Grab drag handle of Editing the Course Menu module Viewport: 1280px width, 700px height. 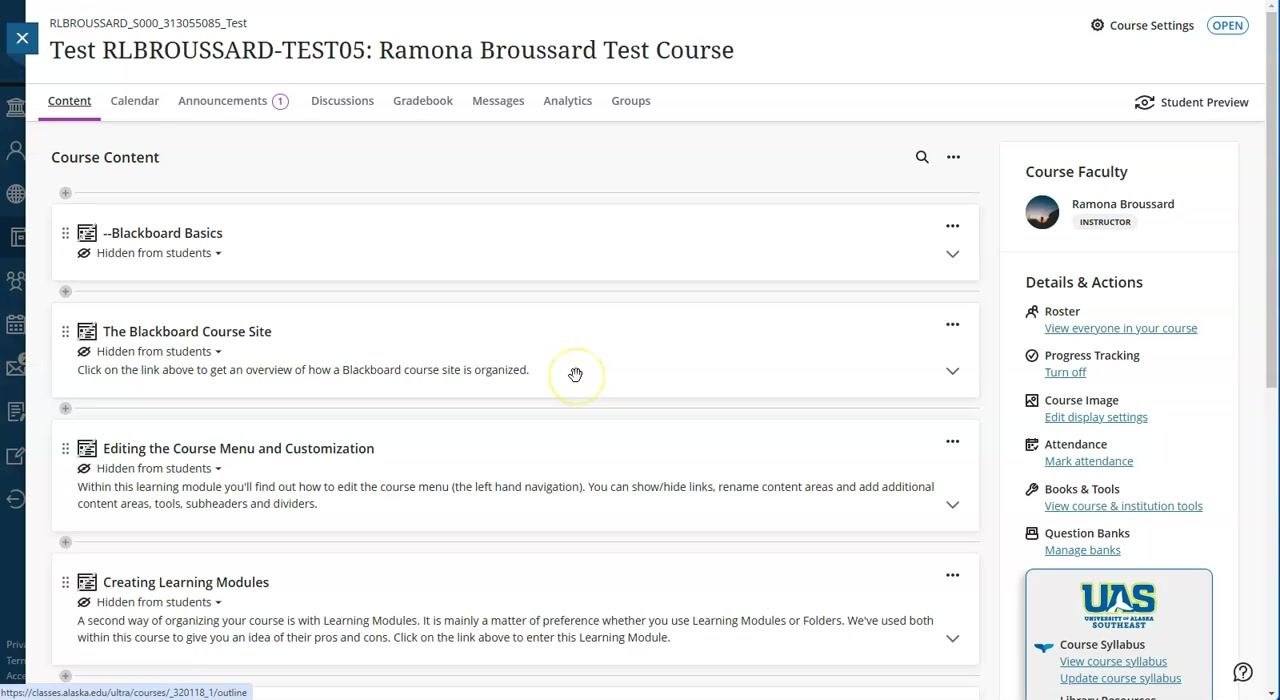pos(65,448)
